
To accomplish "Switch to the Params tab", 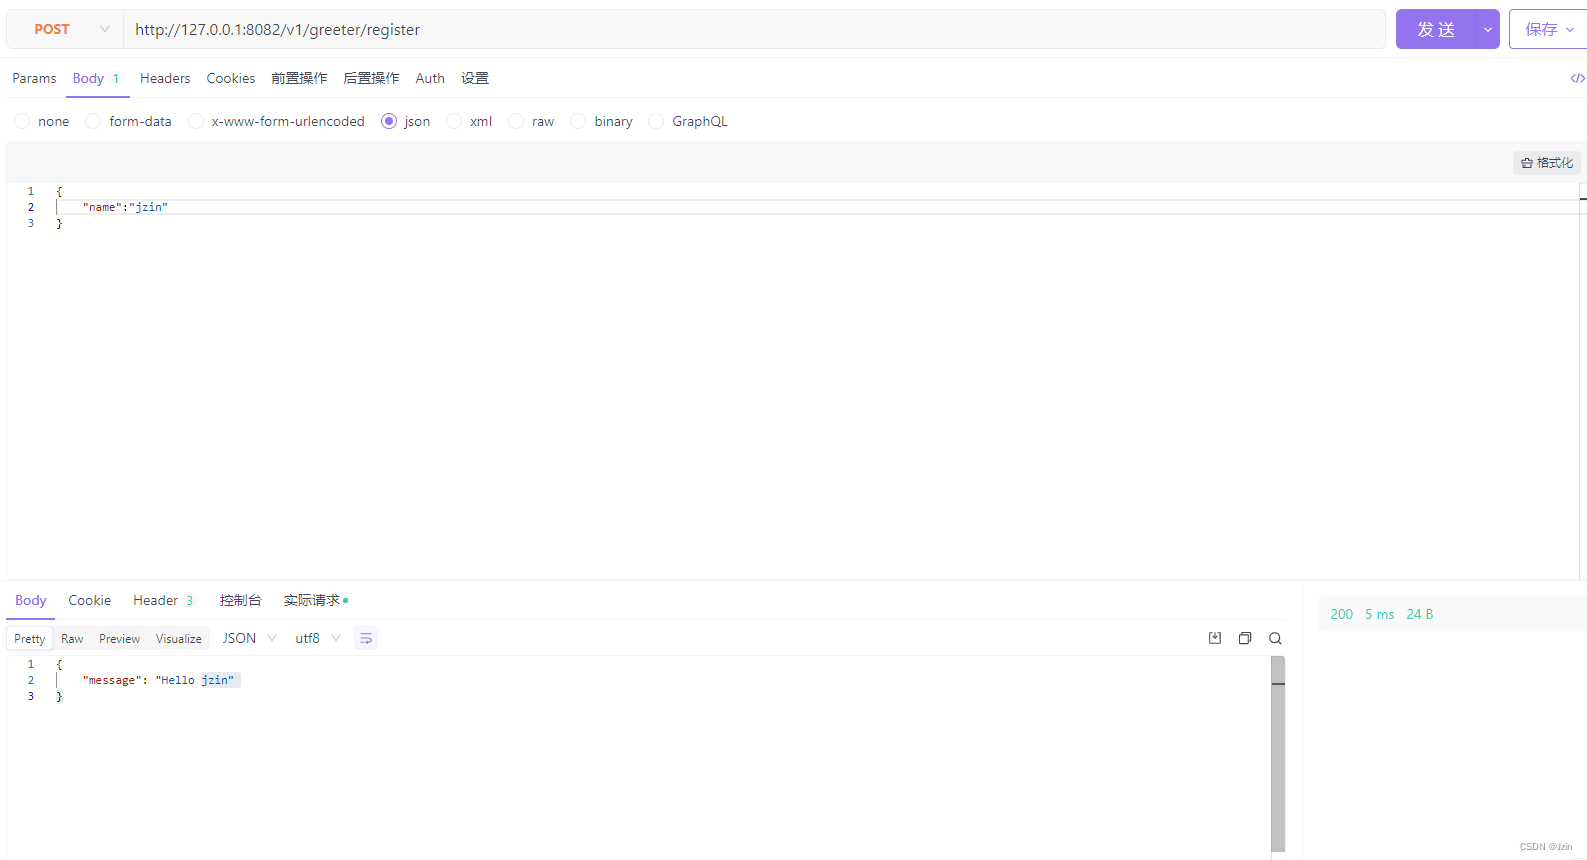I will (34, 78).
